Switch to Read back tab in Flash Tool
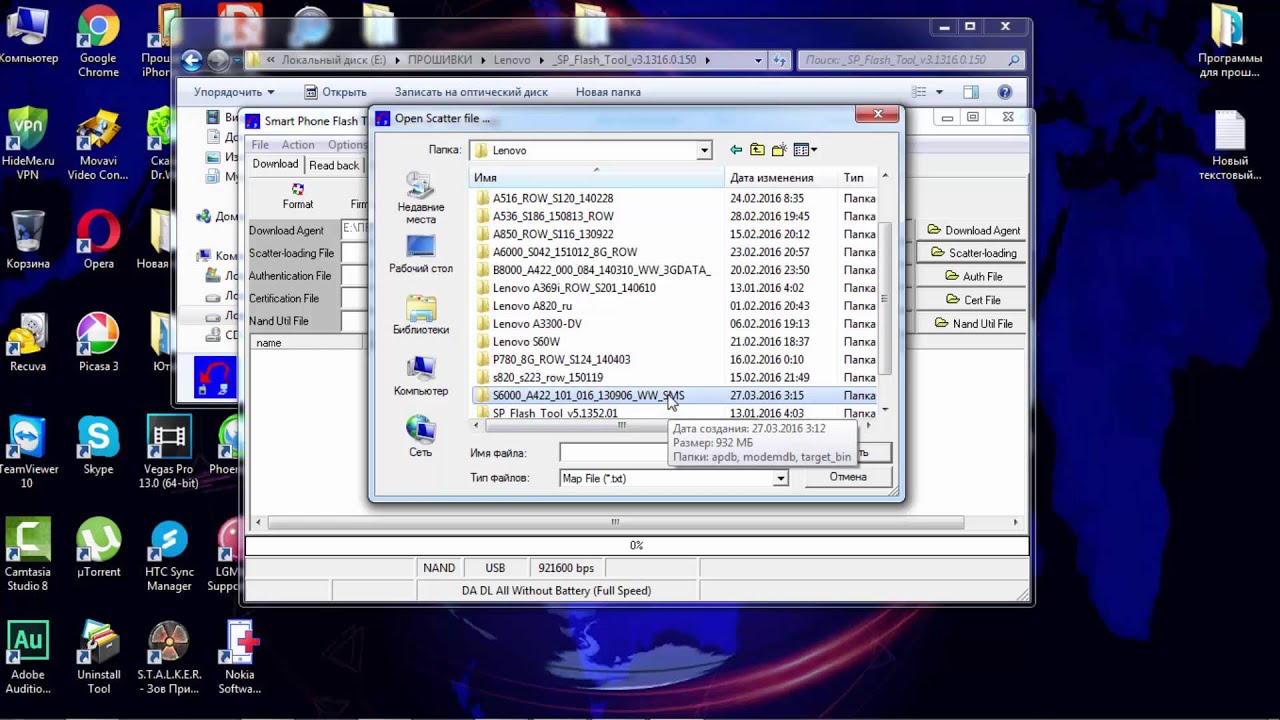1280x720 pixels. coord(334,165)
